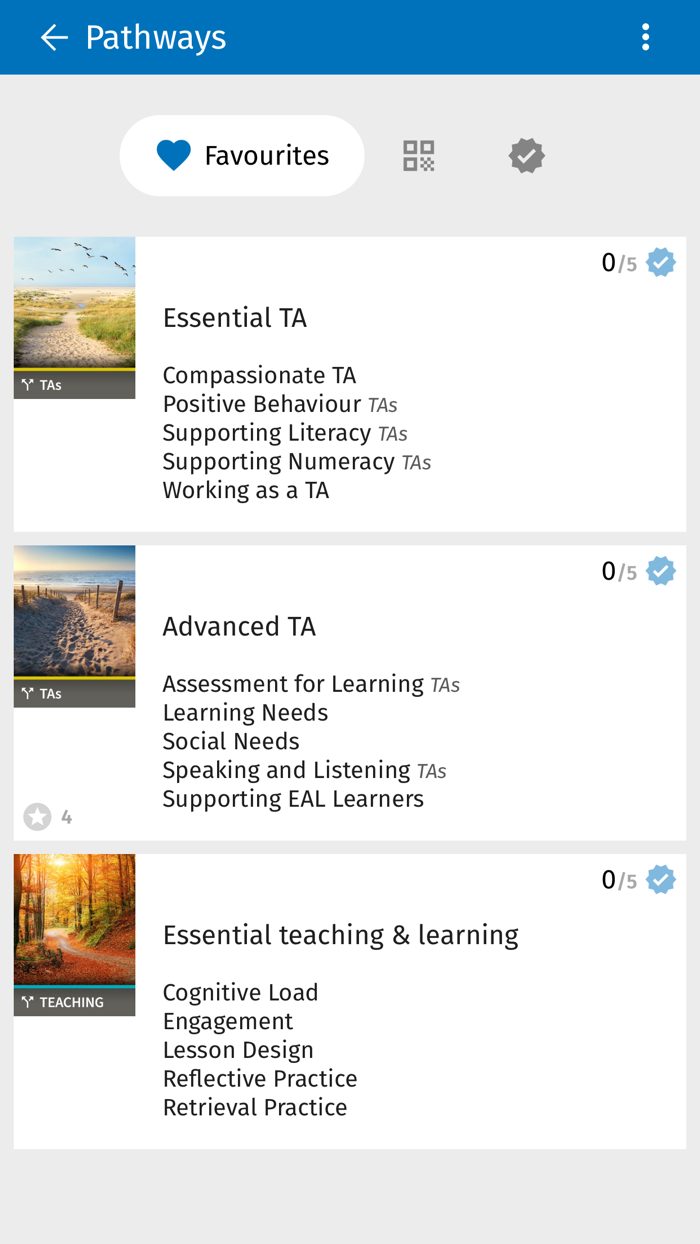Open the Cognitive Load course link

240,992
